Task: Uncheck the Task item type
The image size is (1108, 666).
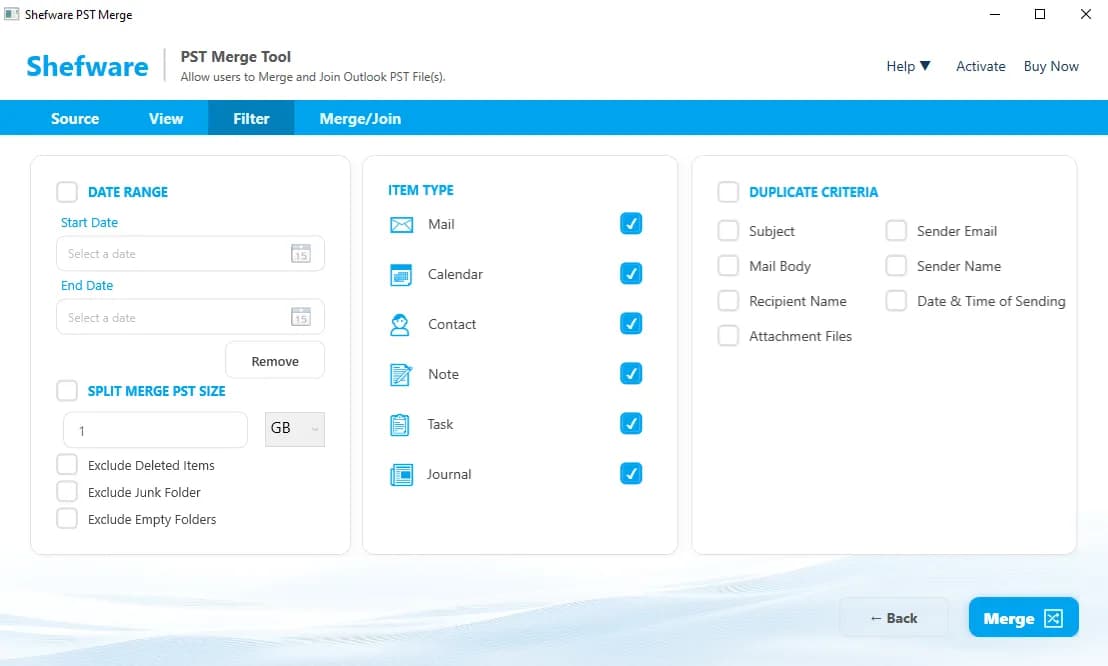Action: pyautogui.click(x=631, y=423)
